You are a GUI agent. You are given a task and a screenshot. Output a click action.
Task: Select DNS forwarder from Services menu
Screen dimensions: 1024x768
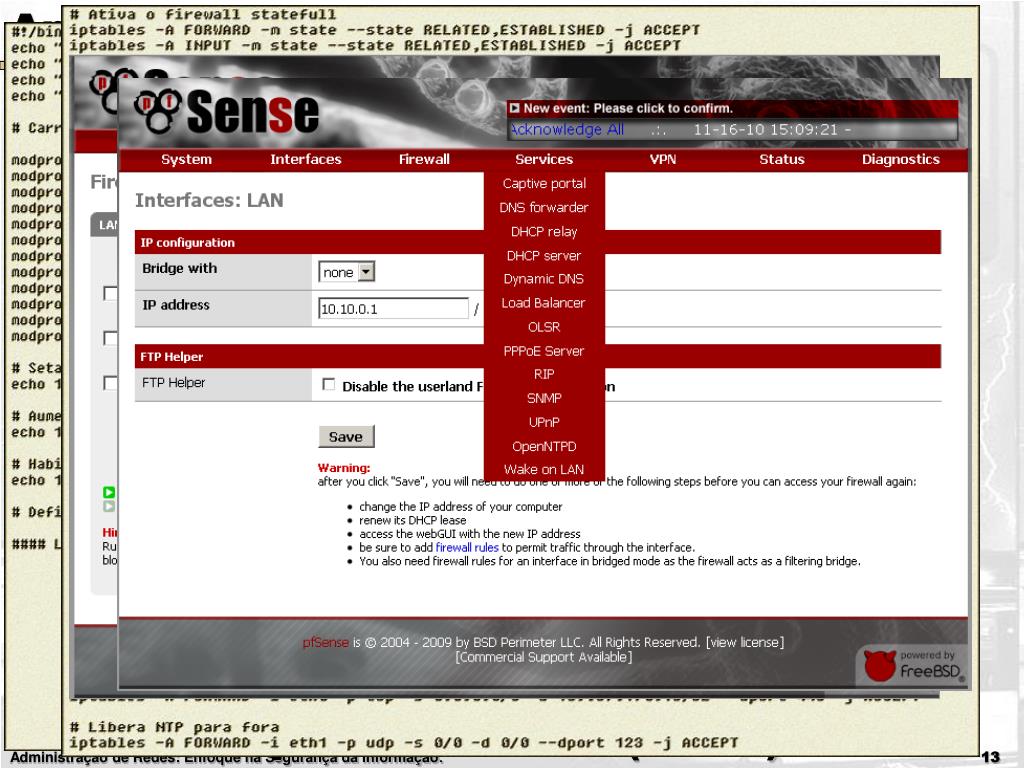tap(544, 208)
